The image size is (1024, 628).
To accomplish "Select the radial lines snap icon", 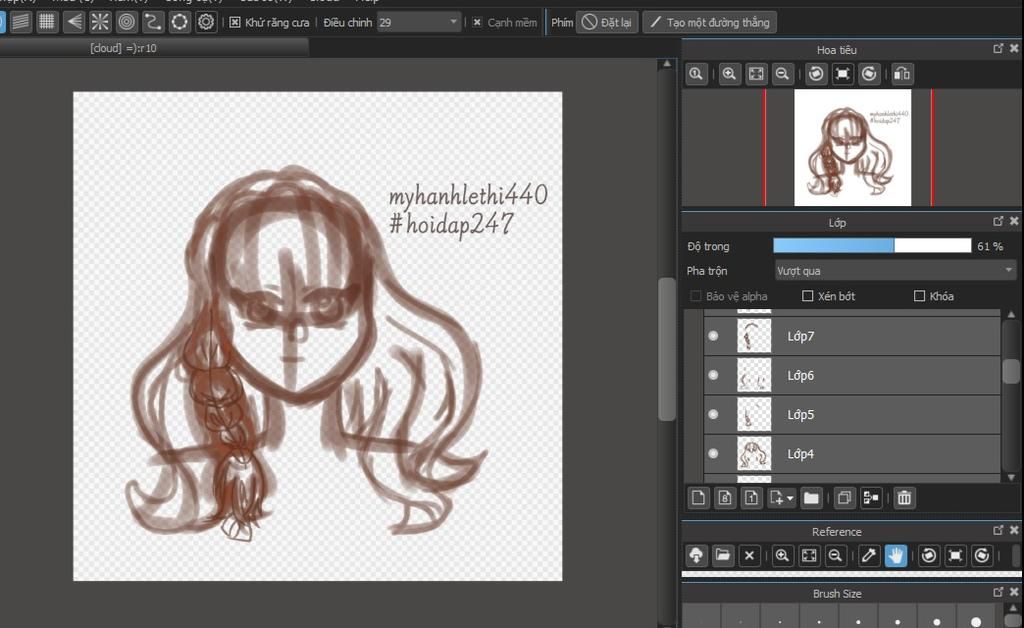I will [x=100, y=22].
